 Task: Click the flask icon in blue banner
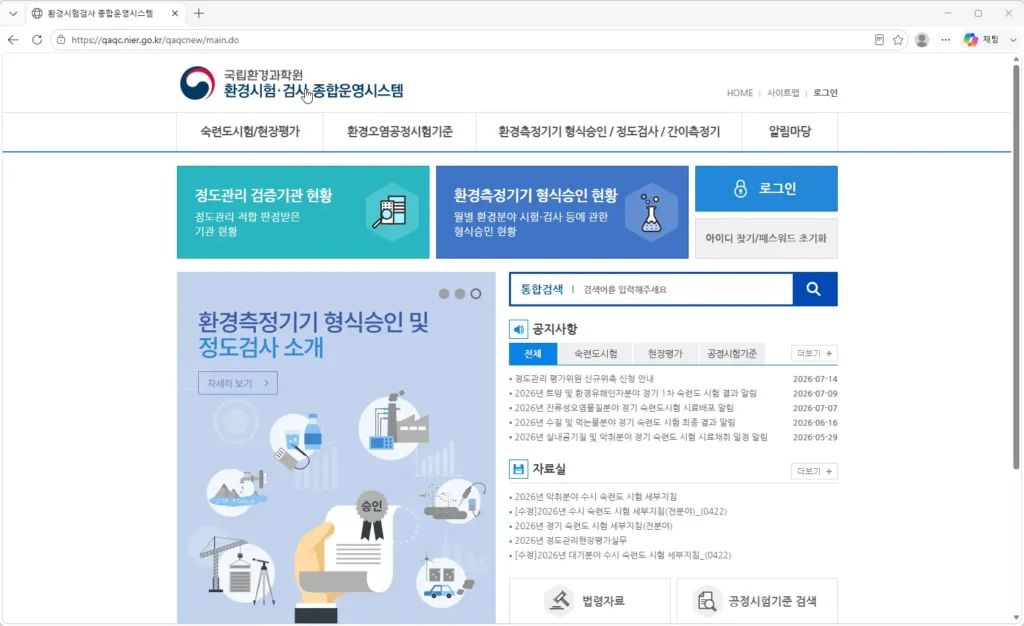(x=650, y=213)
